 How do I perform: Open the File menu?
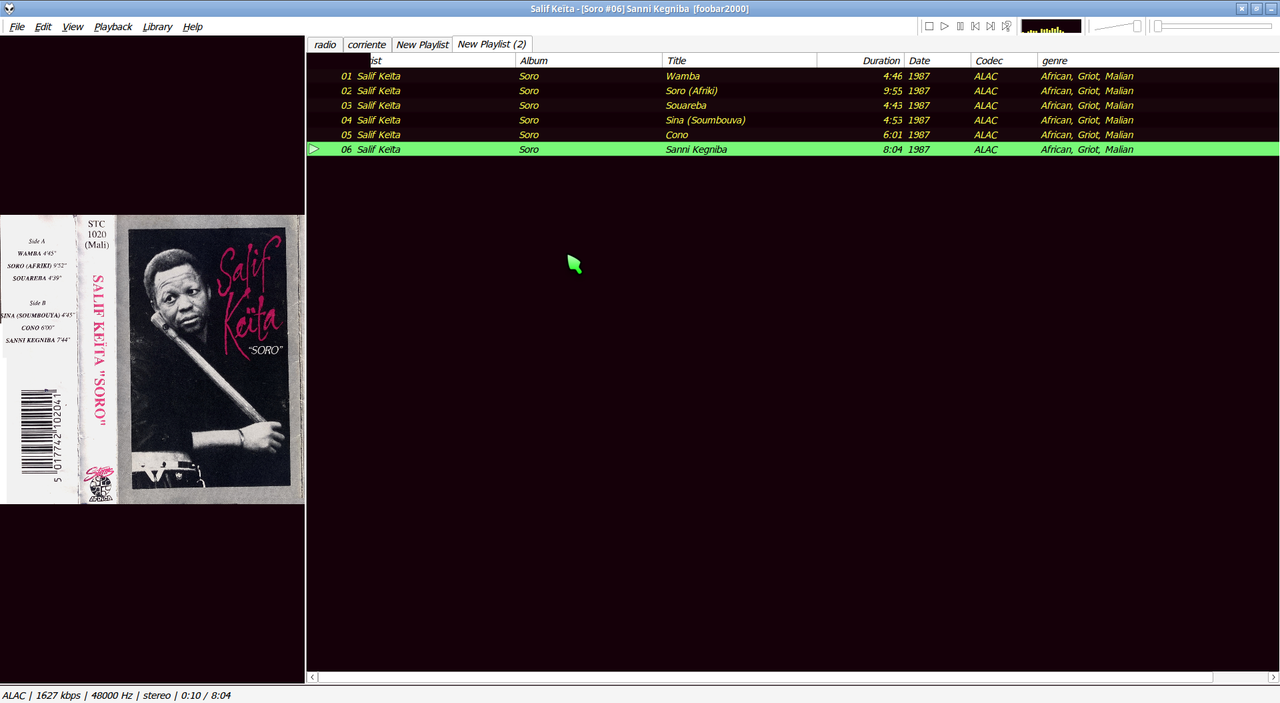pyautogui.click(x=17, y=27)
